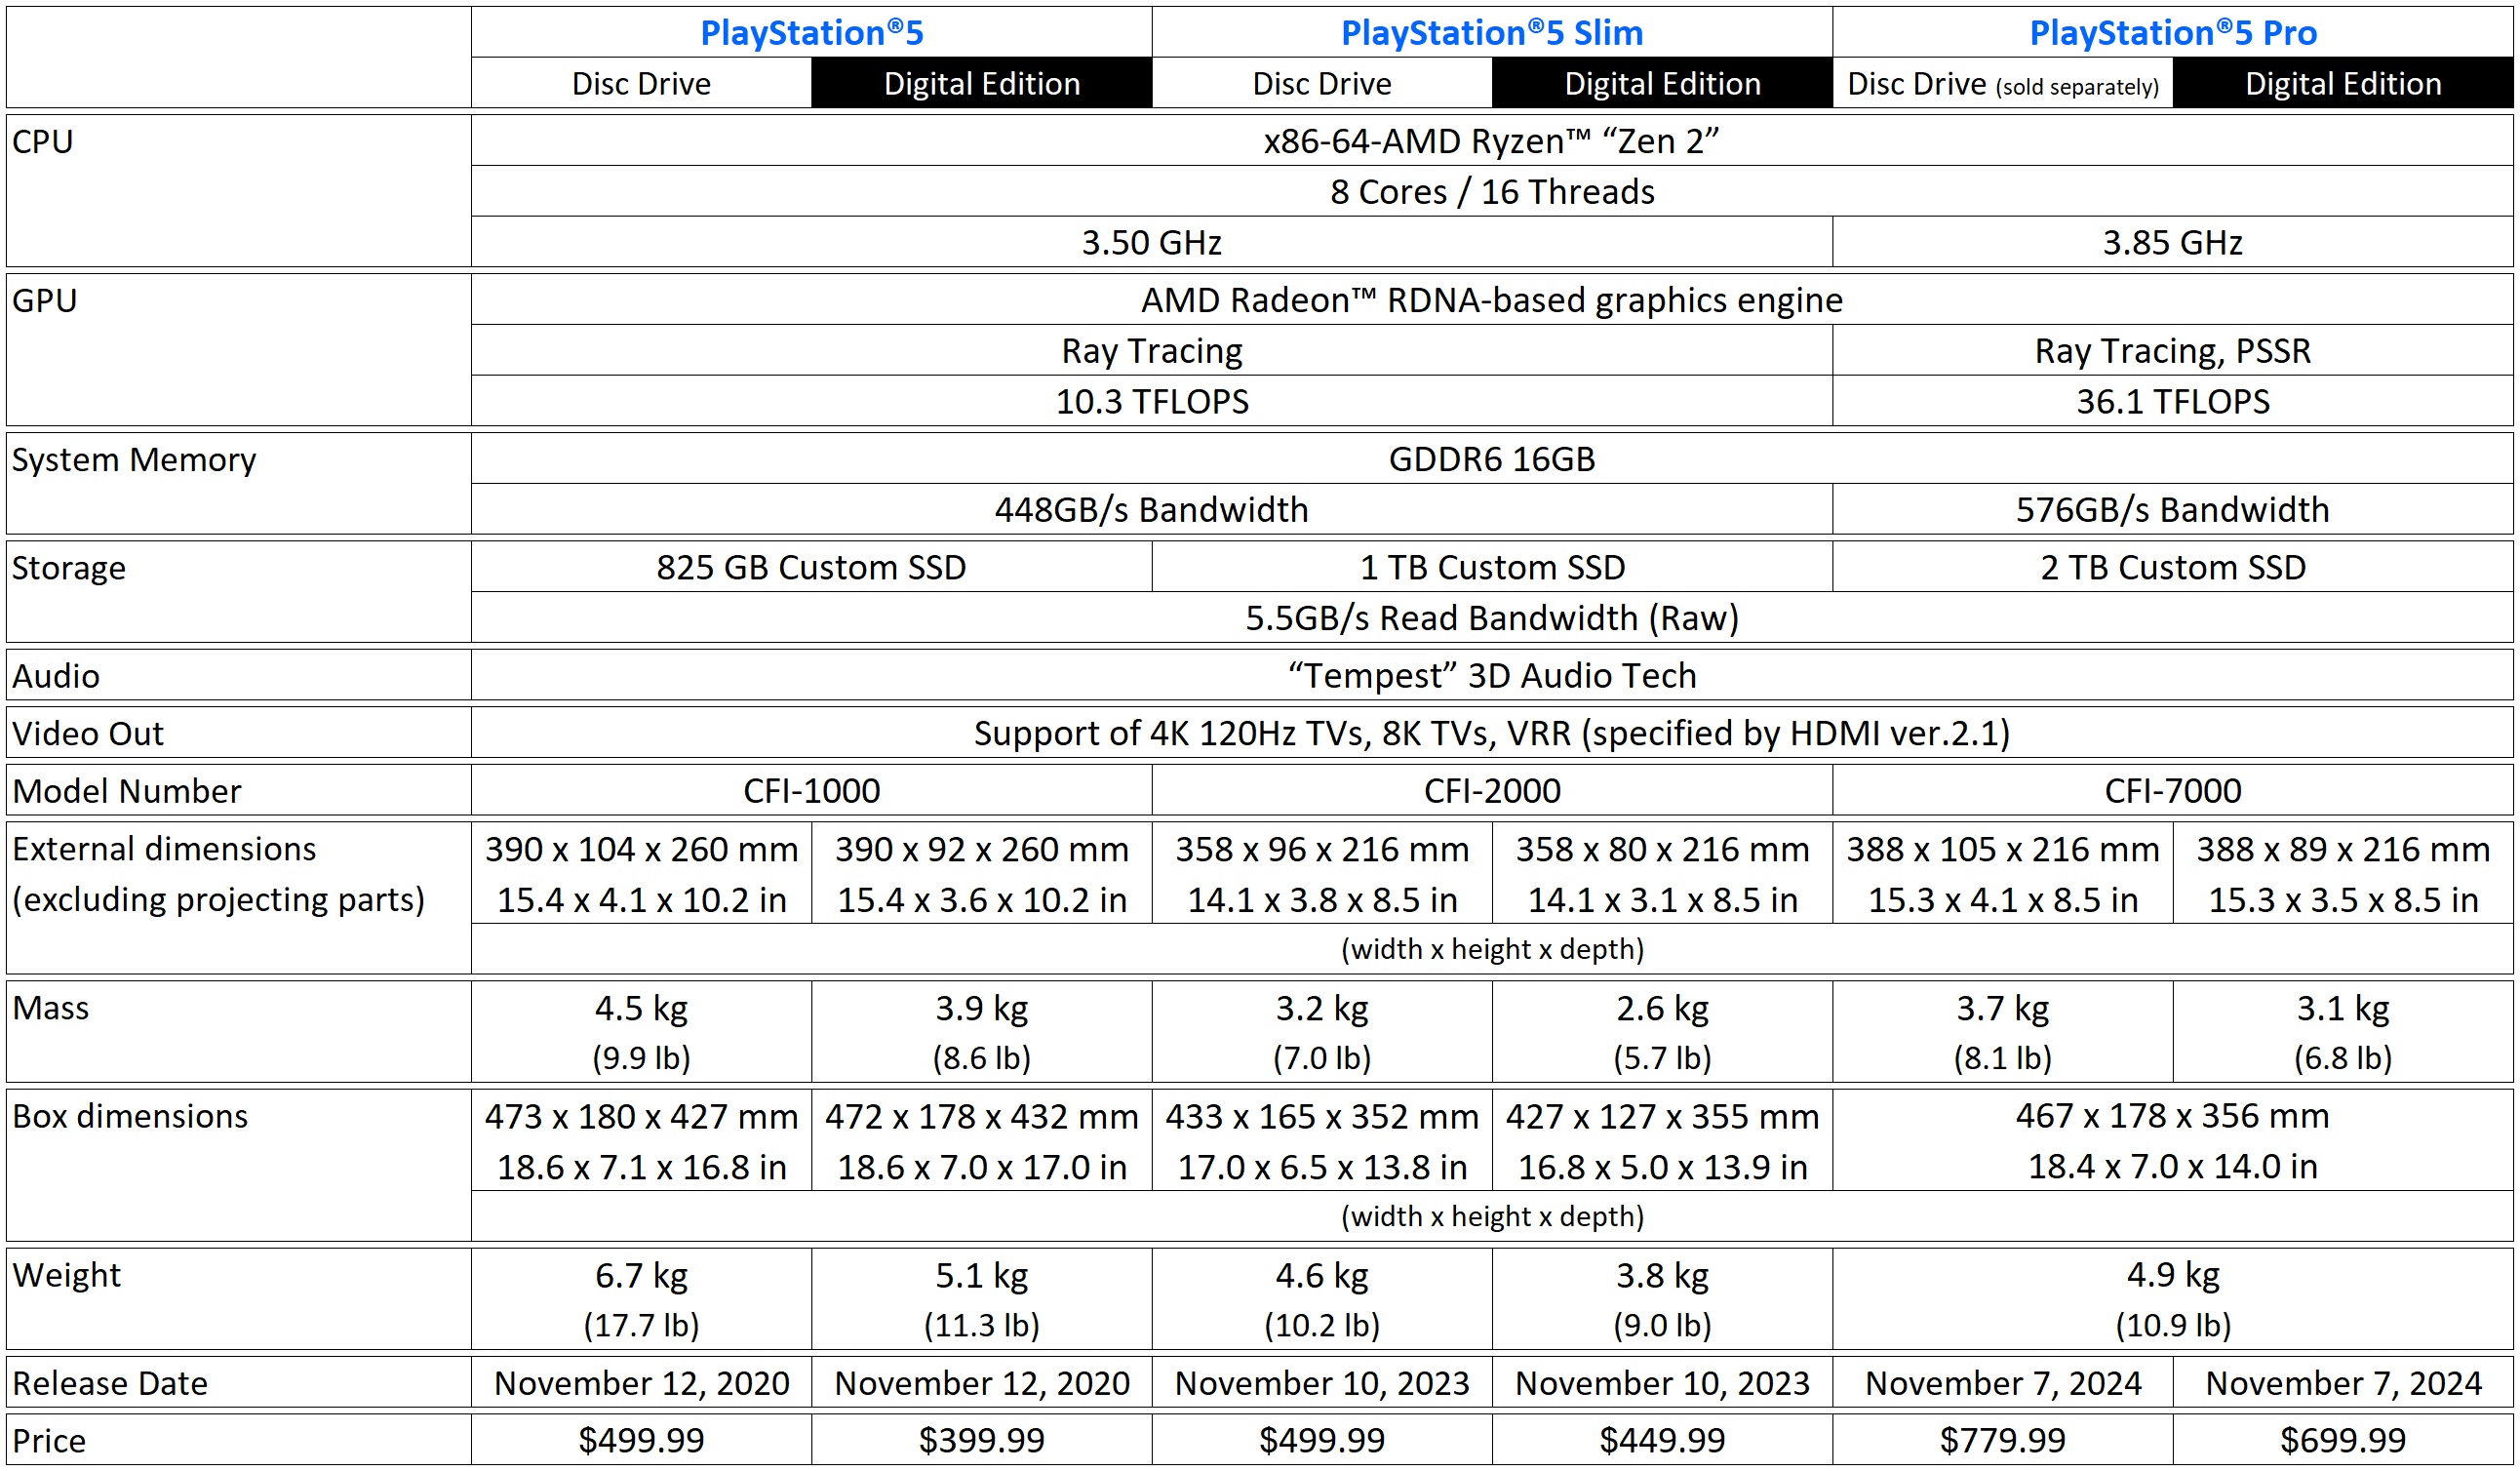This screenshot has height=1471, width=2520.
Task: Click the $779.99 price cell
Action: 2003,1440
